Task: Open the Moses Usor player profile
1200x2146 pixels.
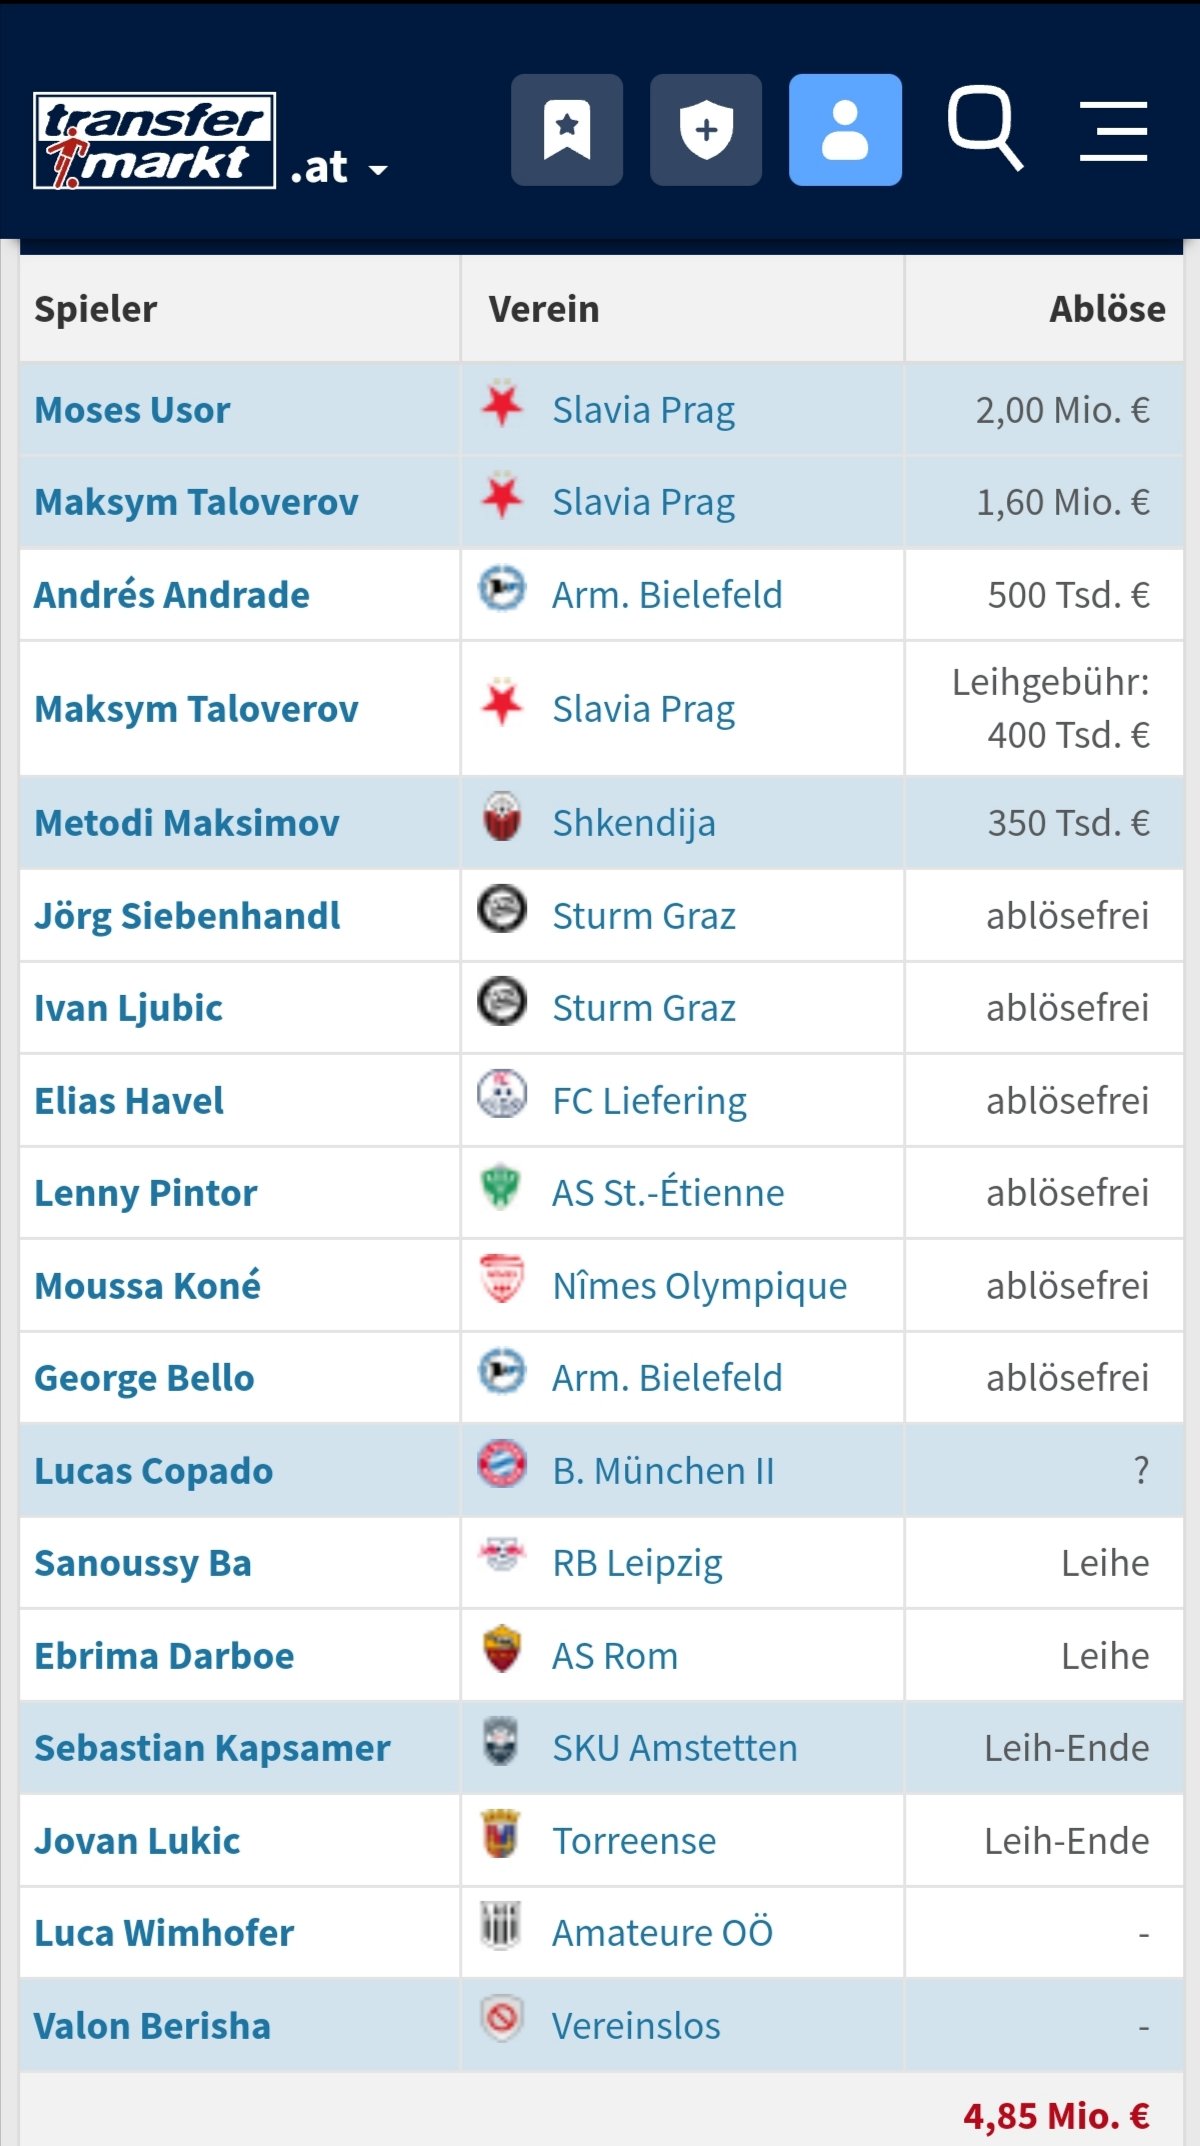Action: (132, 410)
